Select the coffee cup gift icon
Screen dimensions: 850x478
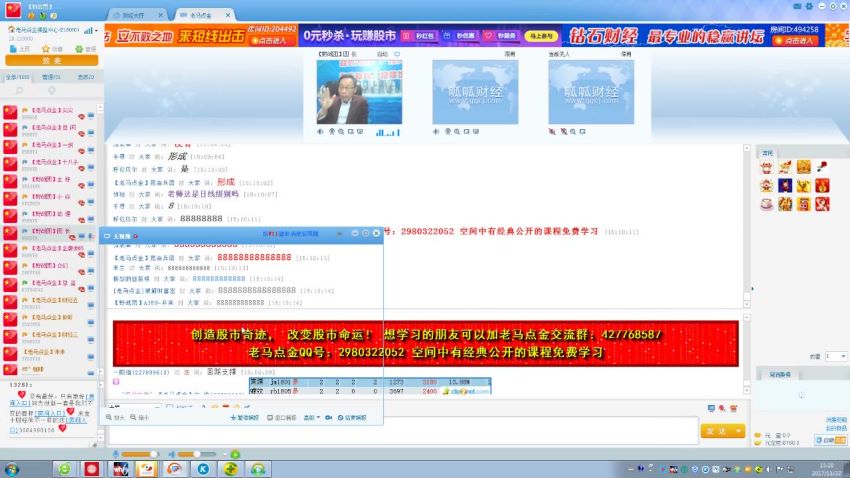tap(767, 204)
